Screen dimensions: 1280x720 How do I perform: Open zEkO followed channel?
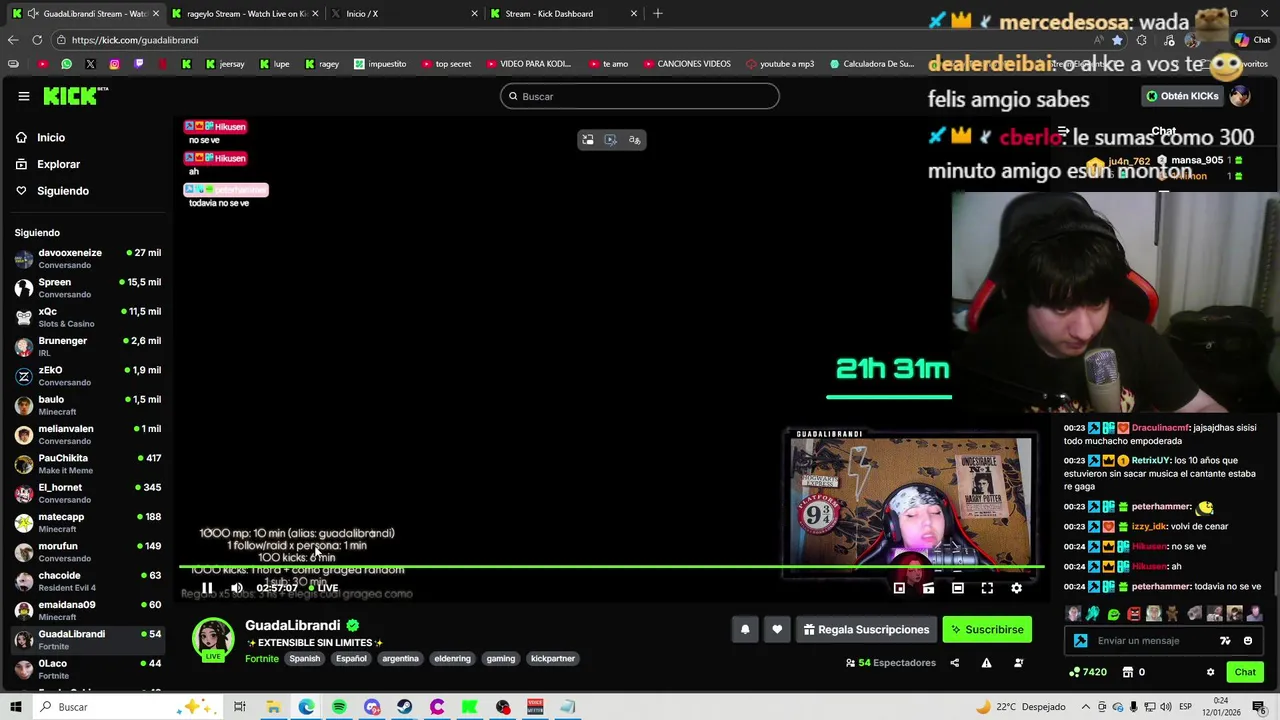coord(88,376)
